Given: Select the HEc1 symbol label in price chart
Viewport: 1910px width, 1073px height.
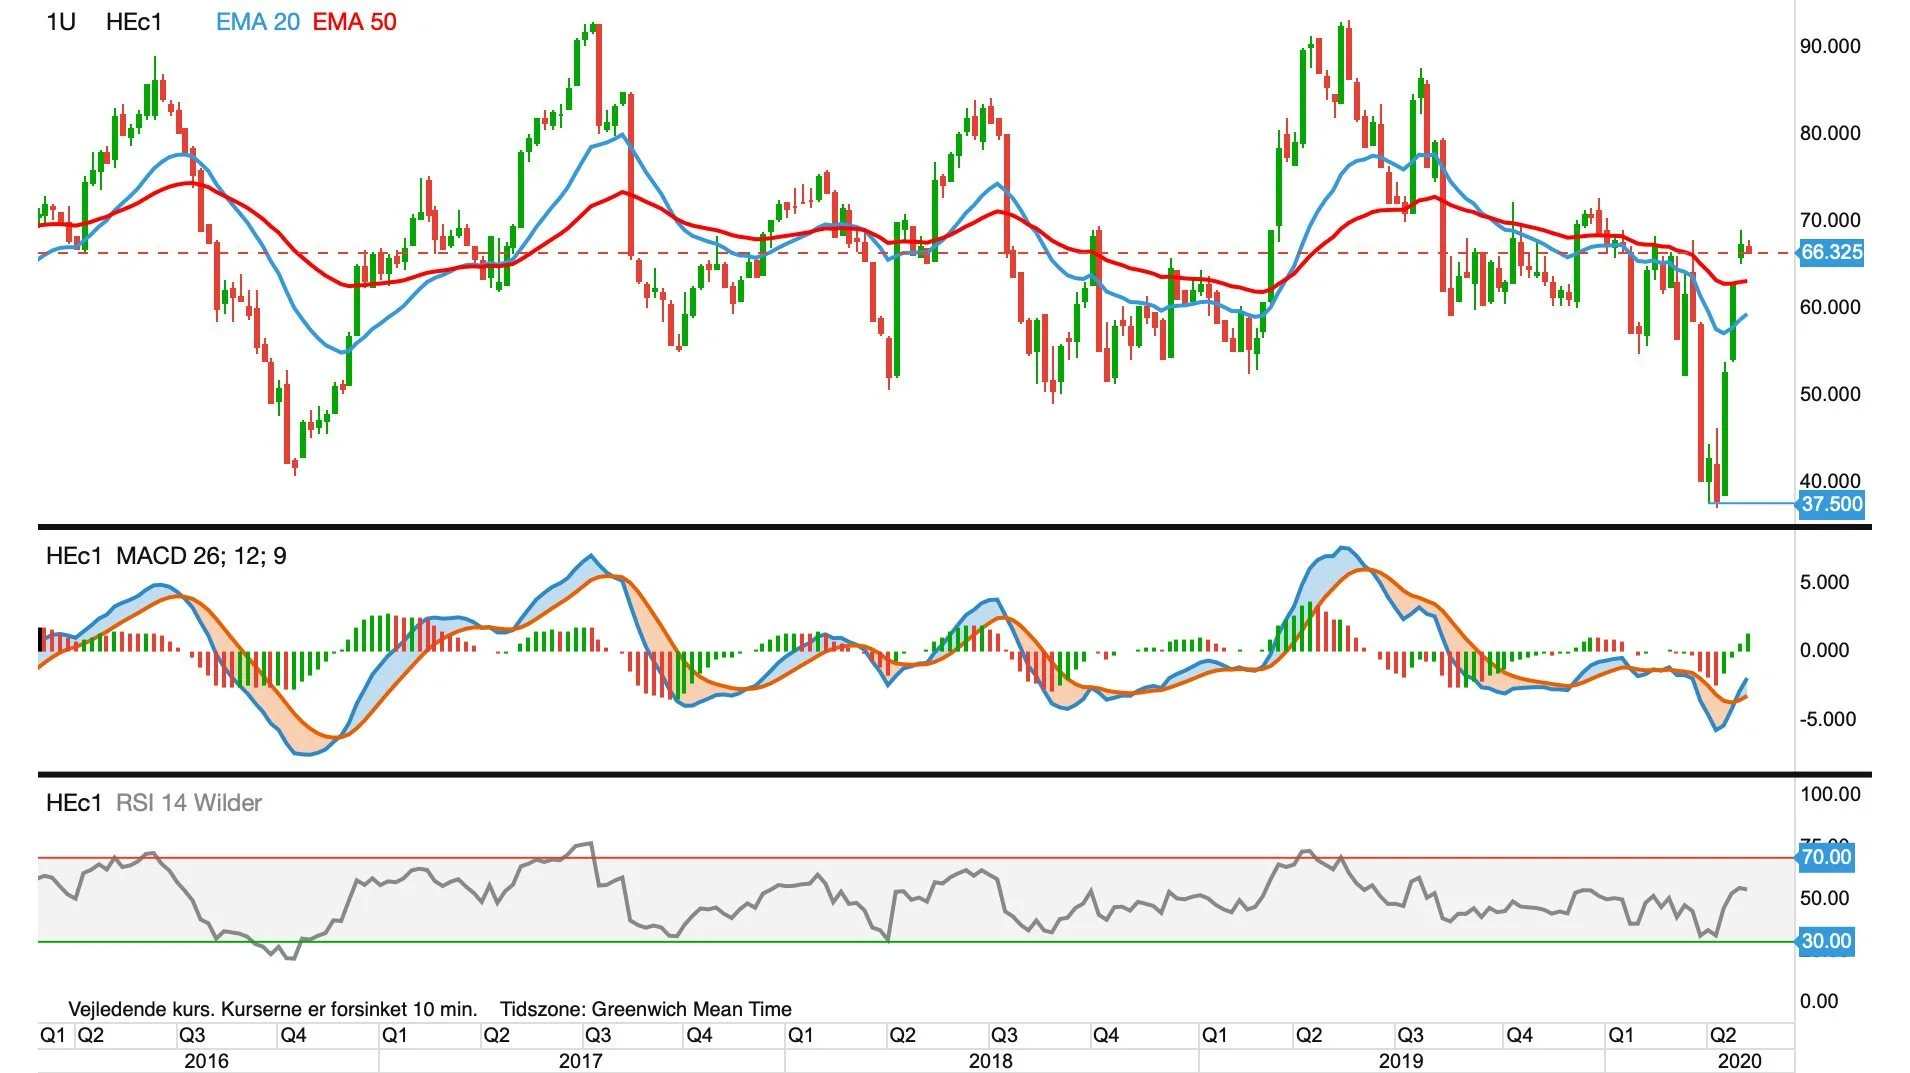Looking at the screenshot, I should (x=134, y=22).
